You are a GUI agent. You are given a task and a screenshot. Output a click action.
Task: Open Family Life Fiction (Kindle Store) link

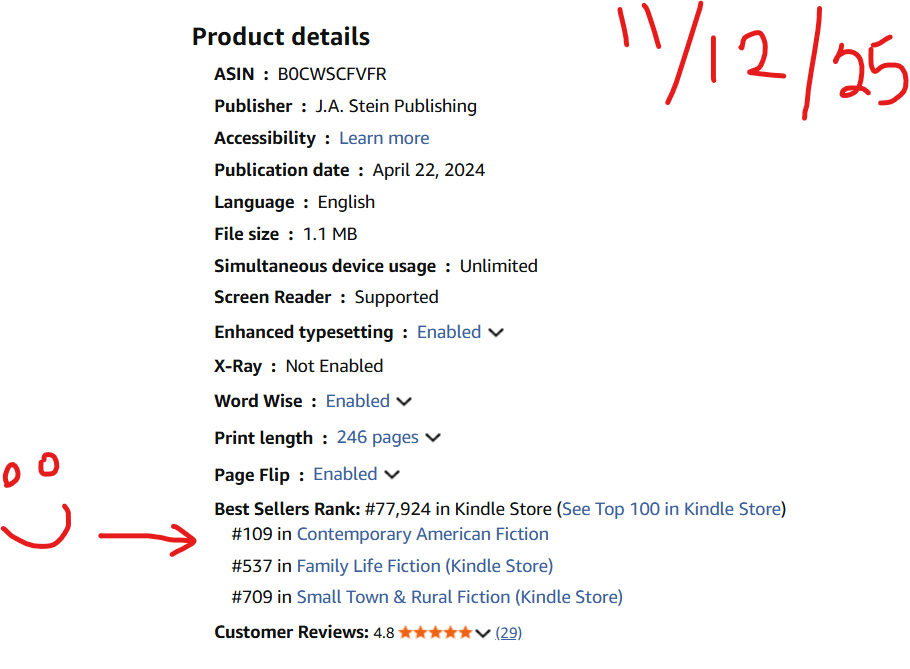click(x=424, y=566)
